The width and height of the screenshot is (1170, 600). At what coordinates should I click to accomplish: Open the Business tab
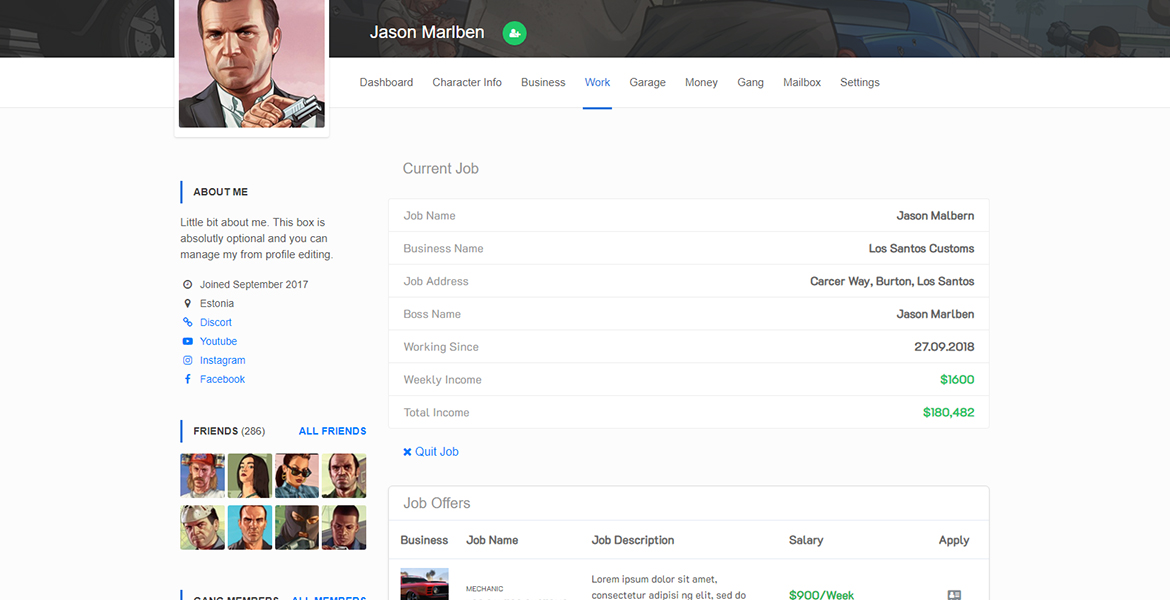pos(542,82)
